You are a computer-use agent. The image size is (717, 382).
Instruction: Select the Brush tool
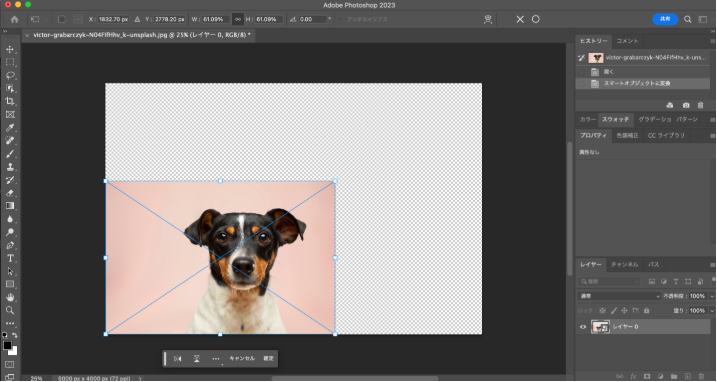(10, 154)
